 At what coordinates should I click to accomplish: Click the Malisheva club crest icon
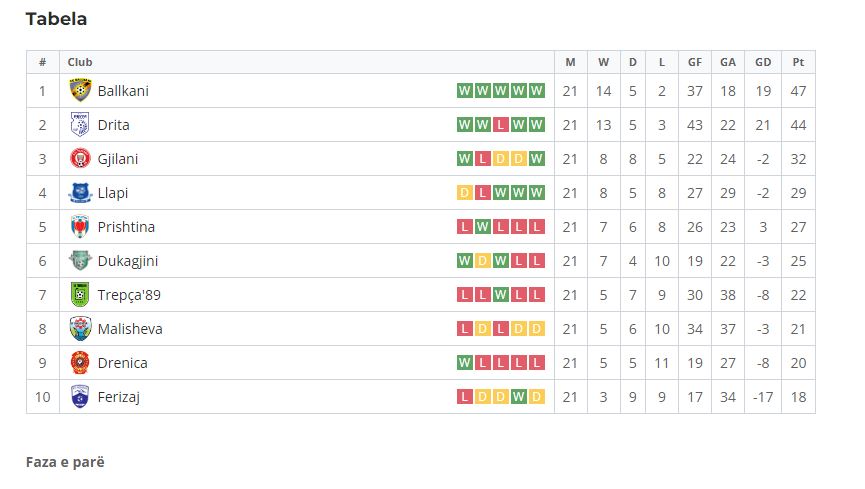[80, 329]
